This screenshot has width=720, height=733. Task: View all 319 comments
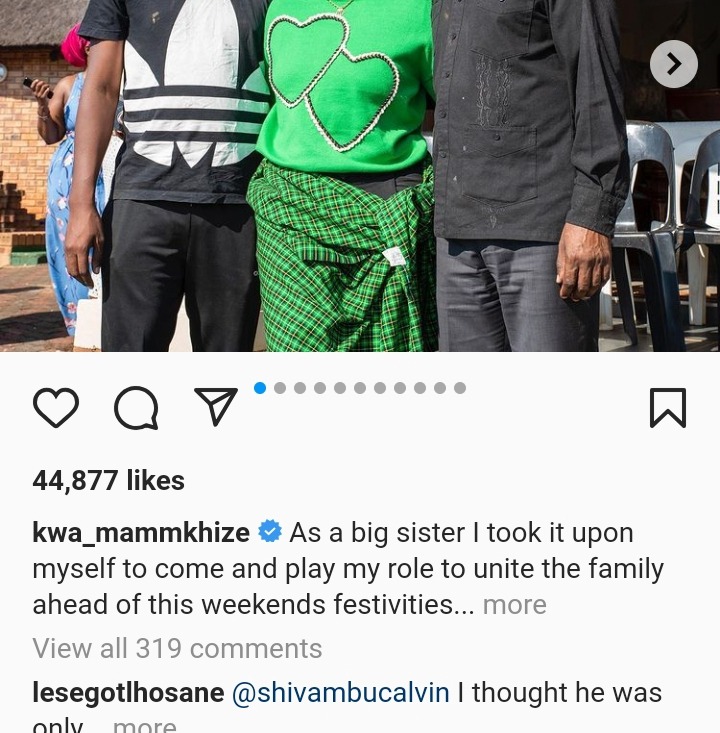click(177, 648)
